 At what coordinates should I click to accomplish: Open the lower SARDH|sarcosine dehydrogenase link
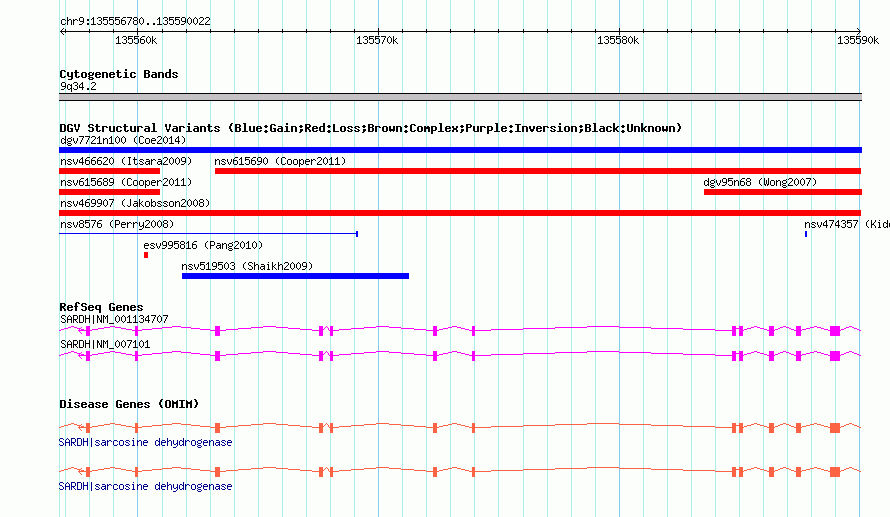click(x=145, y=486)
